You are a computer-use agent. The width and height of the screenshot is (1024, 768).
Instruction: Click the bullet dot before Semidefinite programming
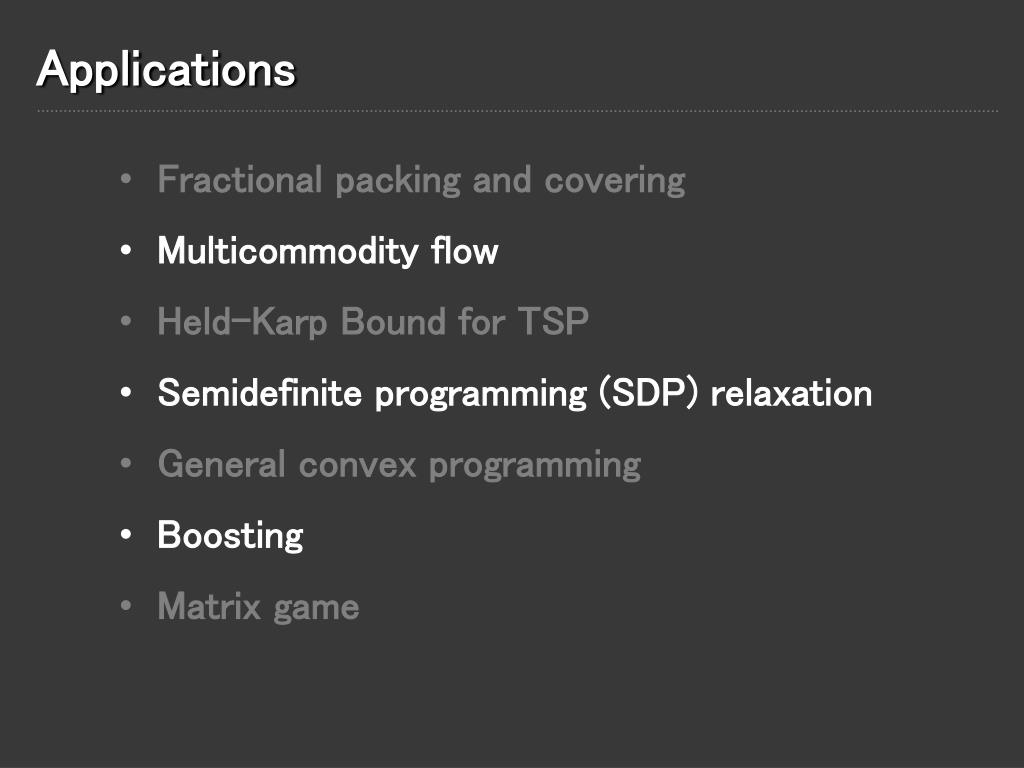(x=126, y=392)
